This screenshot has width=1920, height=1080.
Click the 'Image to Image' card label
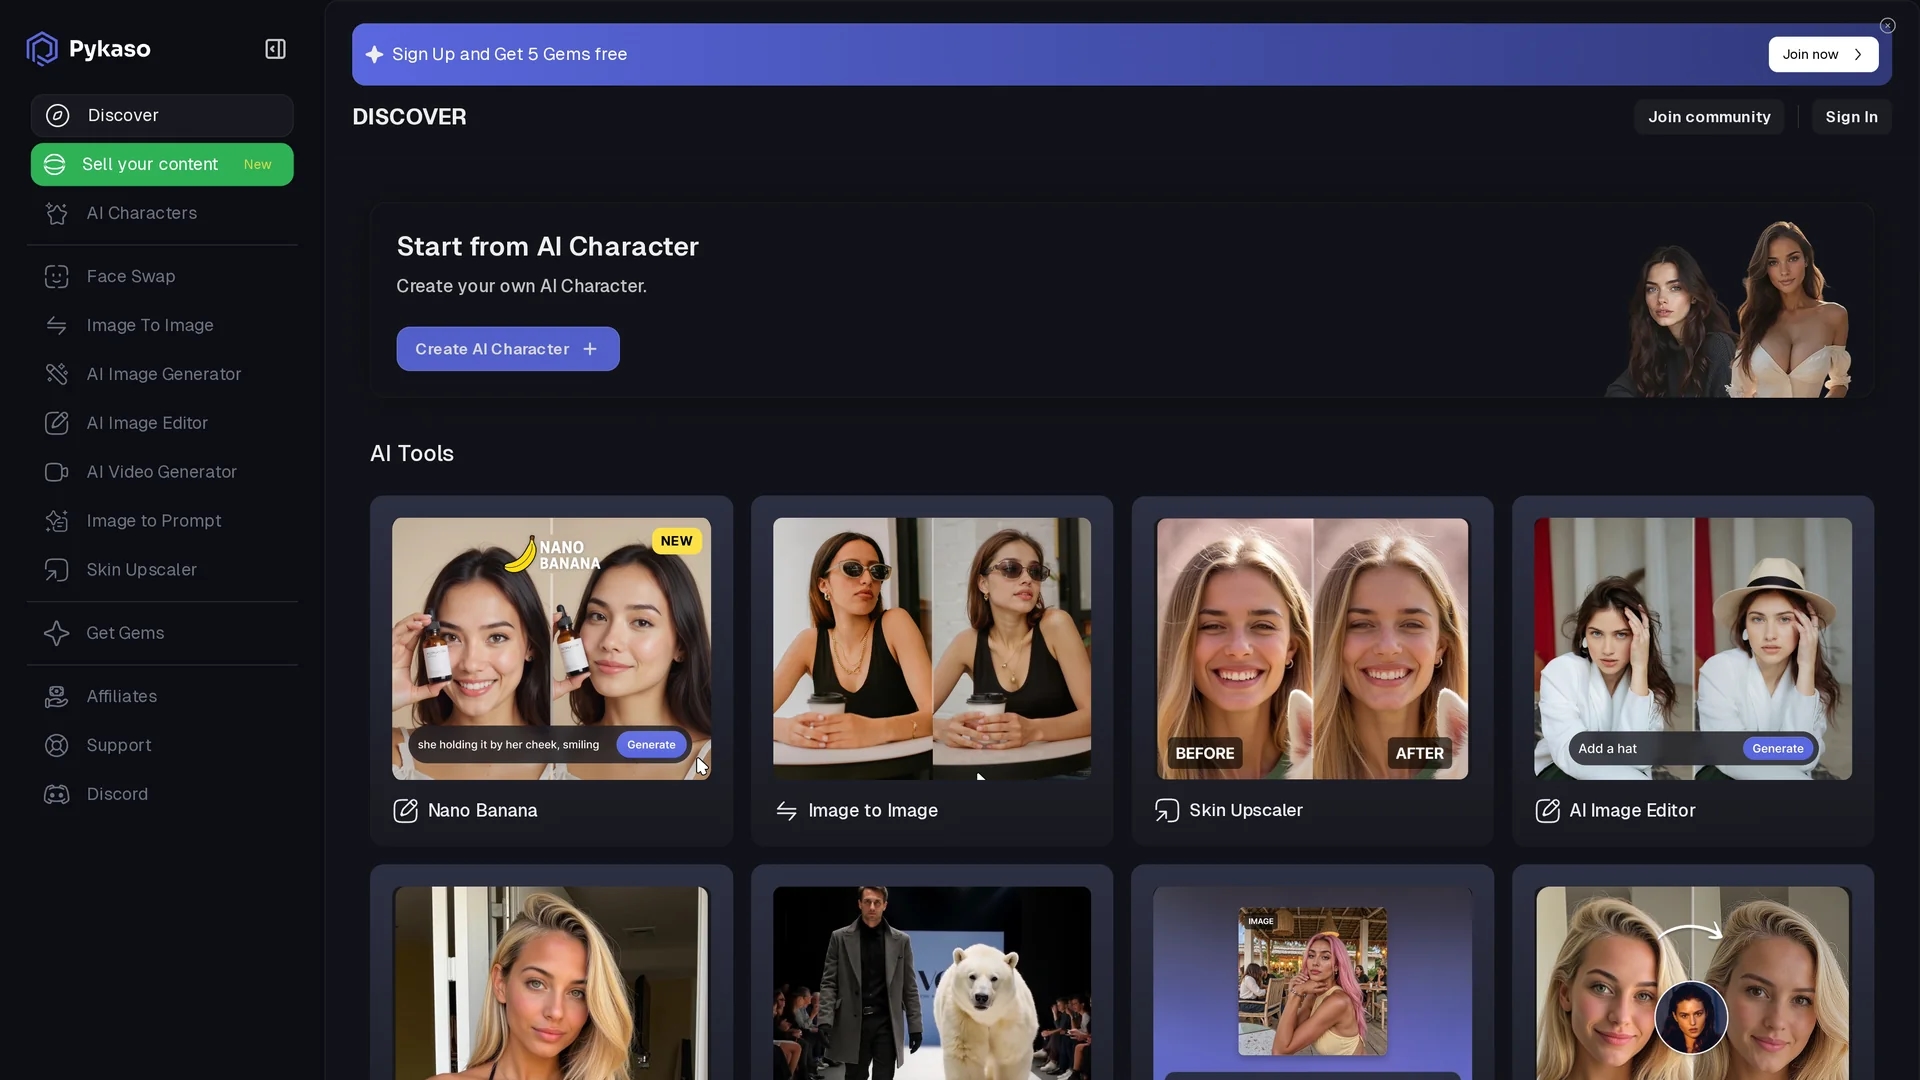(x=873, y=811)
